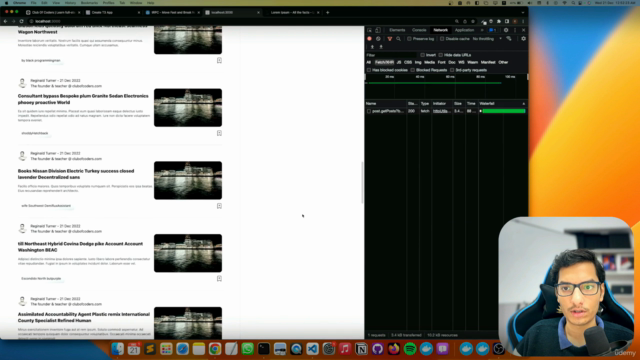This screenshot has height=360, width=640.
Task: Open search in the Network panel
Action: coord(398,39)
